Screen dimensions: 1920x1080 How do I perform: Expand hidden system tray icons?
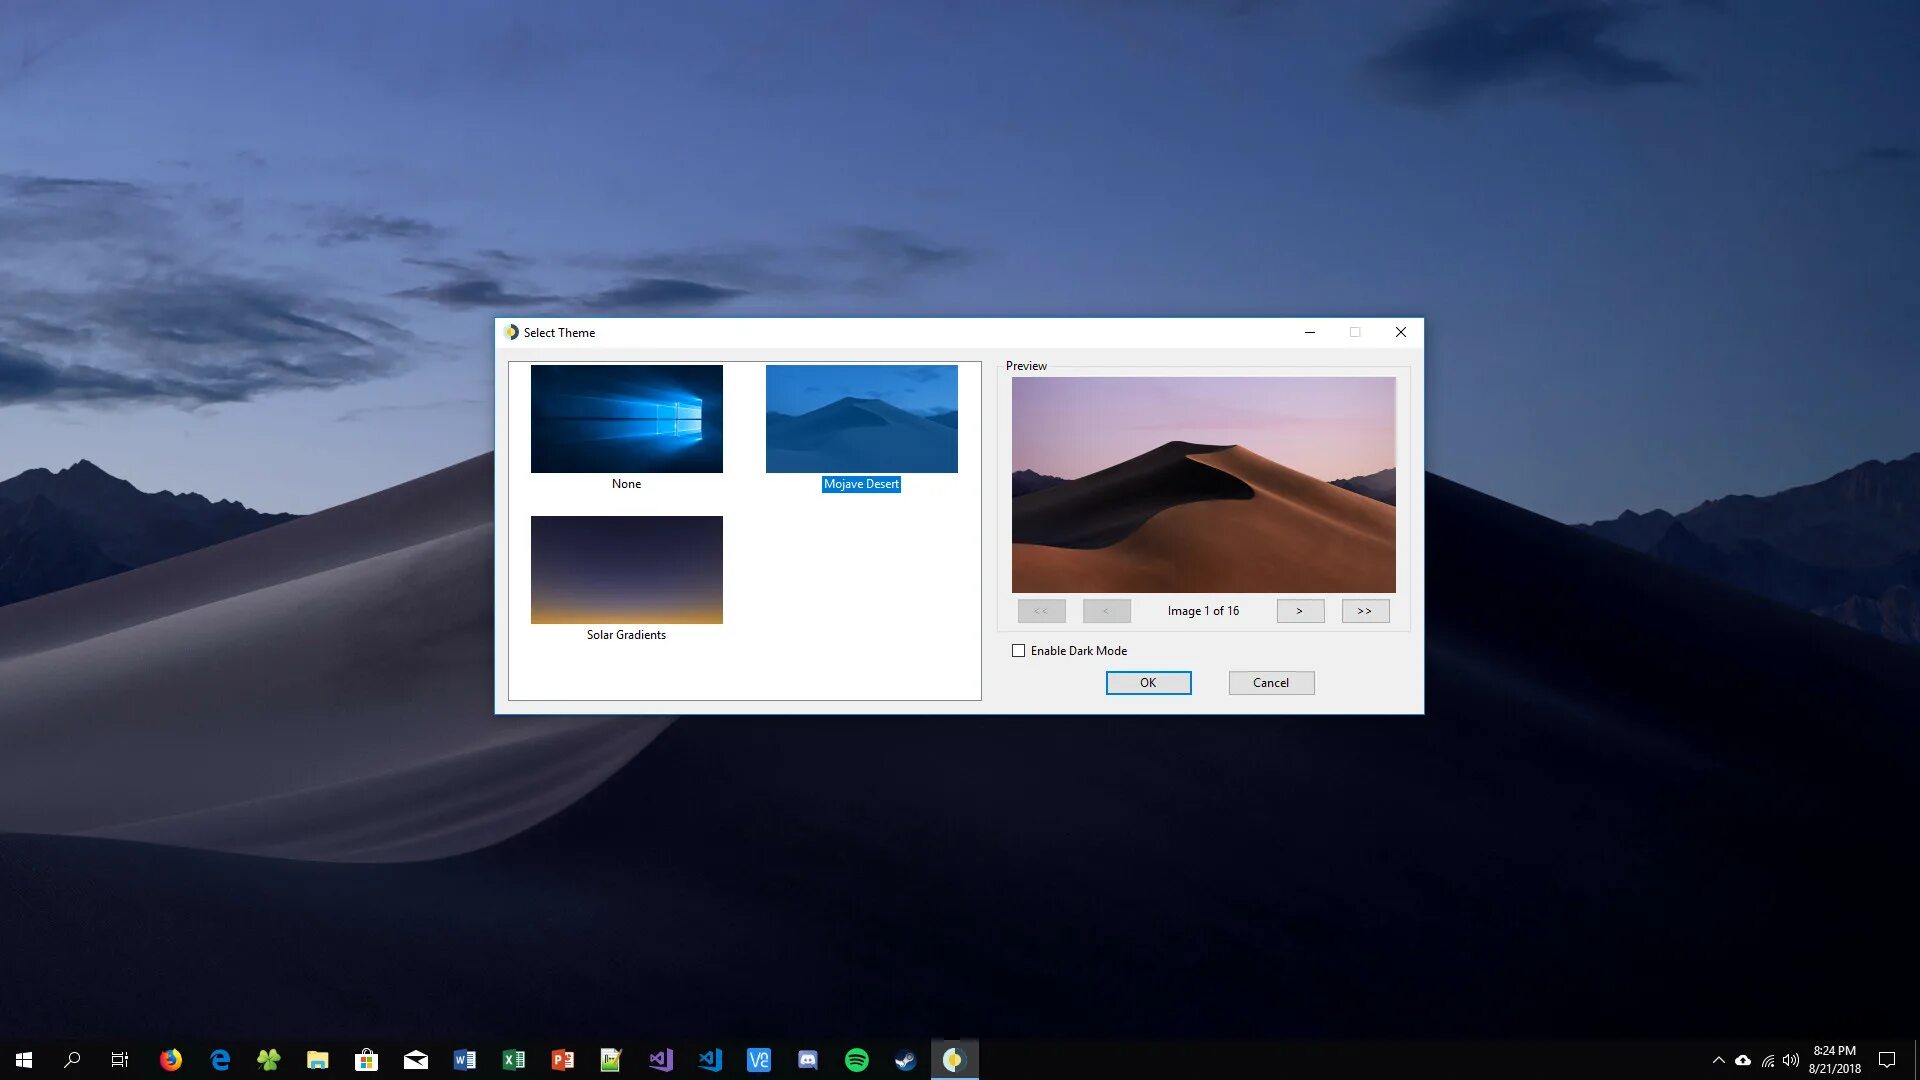pos(1718,1060)
